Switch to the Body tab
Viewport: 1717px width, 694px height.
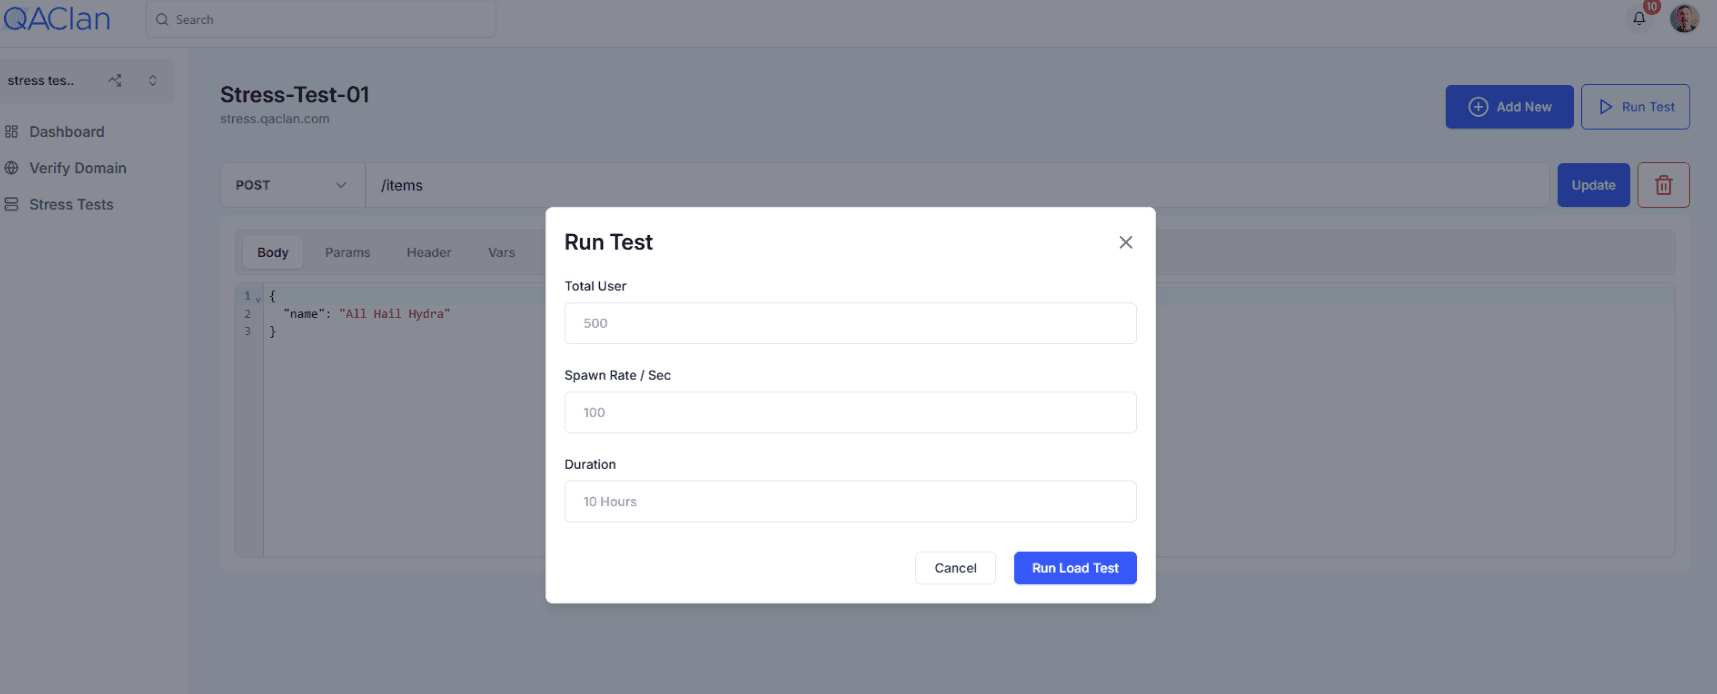[272, 252]
